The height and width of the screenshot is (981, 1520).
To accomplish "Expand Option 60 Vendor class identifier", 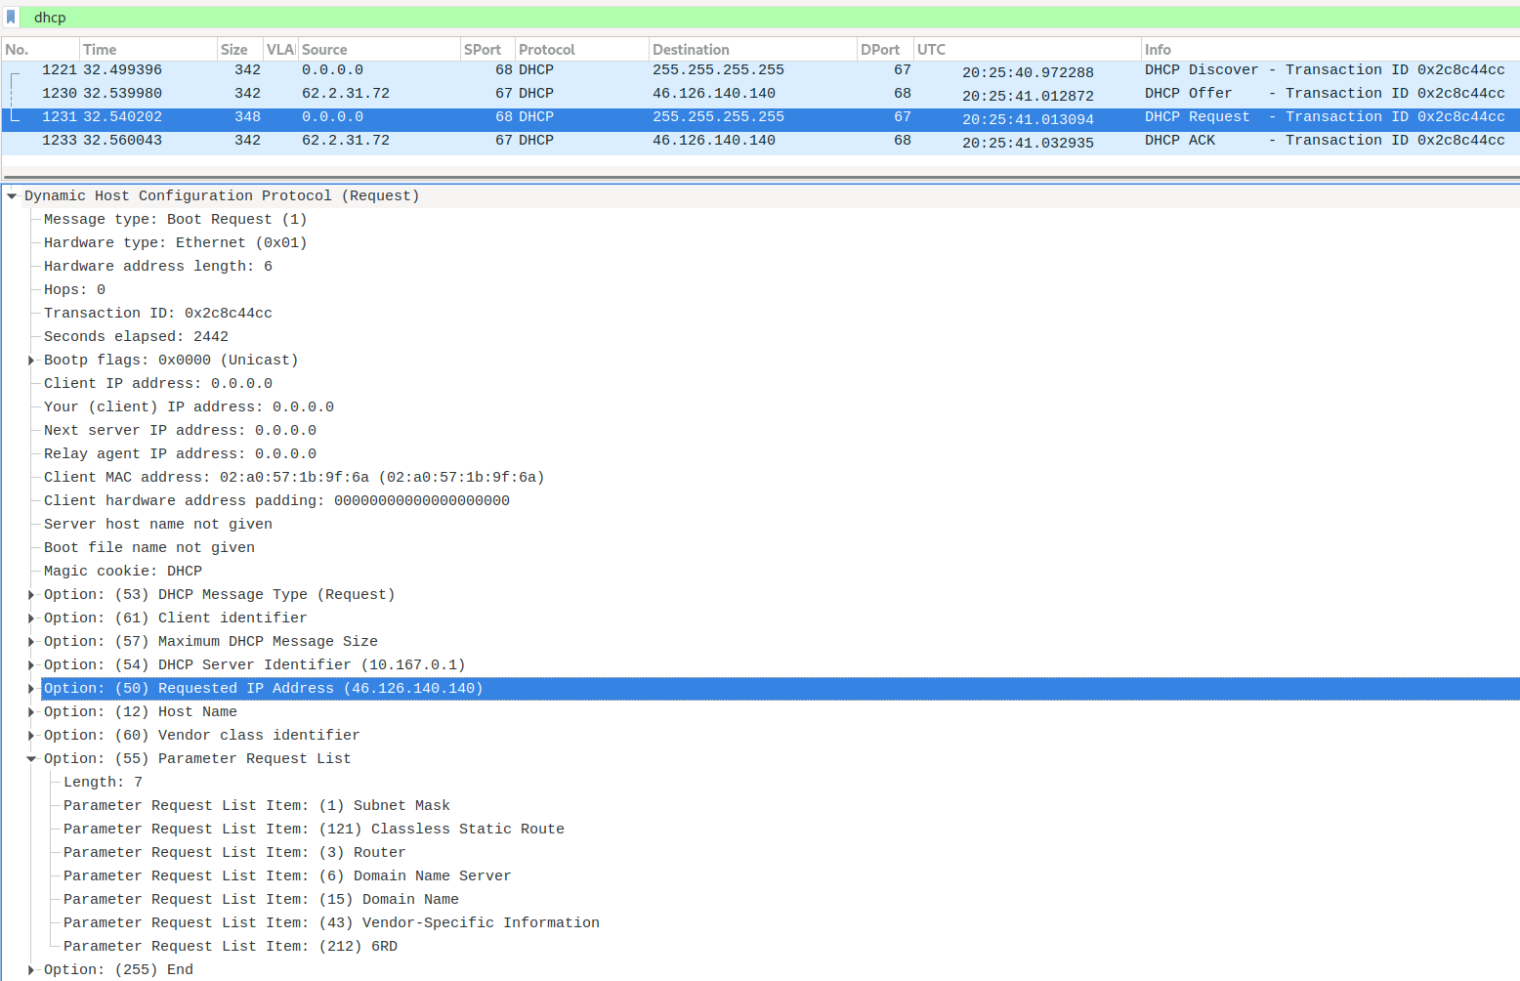I will [x=31, y=735].
